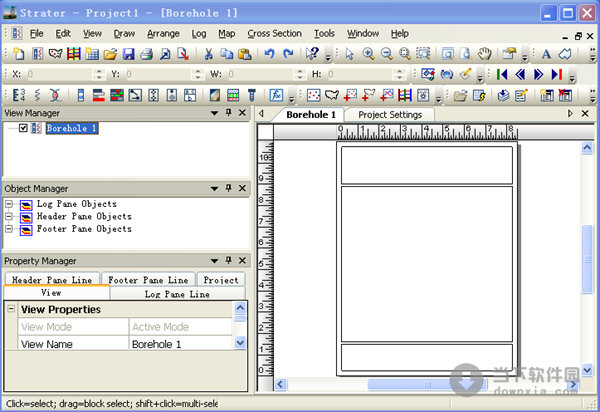Open the Object Manager panel dropdown arrow
Image resolution: width=600 pixels, height=412 pixels.
coord(214,188)
